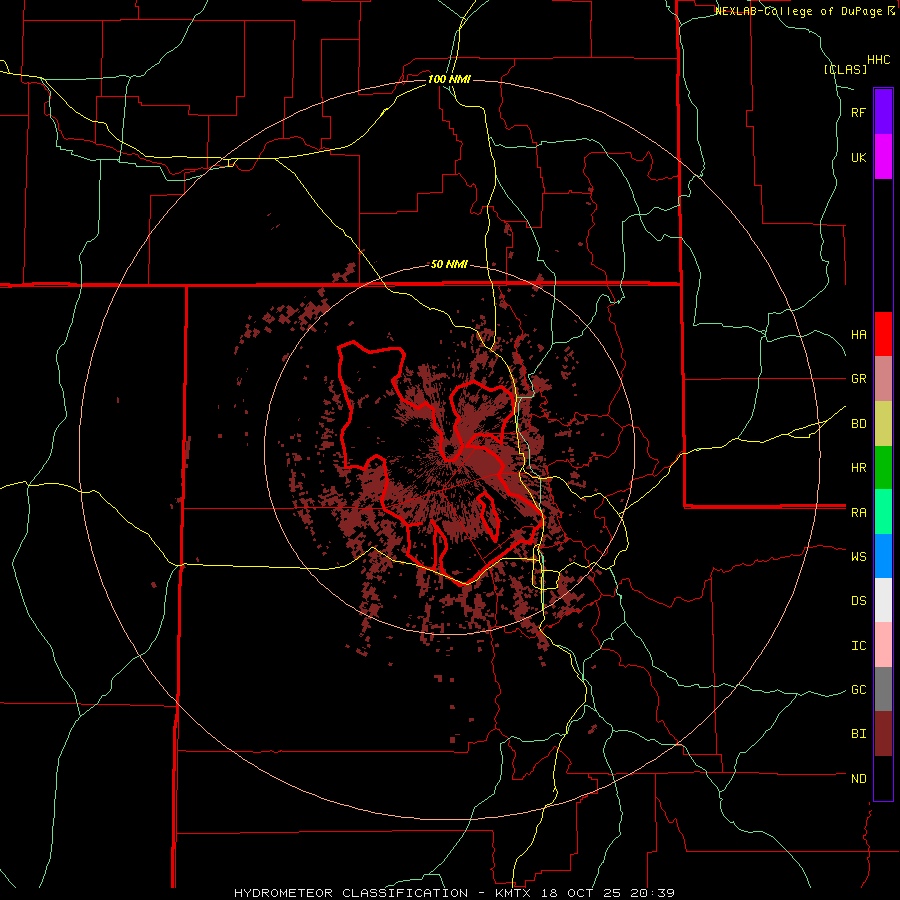Click the BD legend label

point(858,424)
